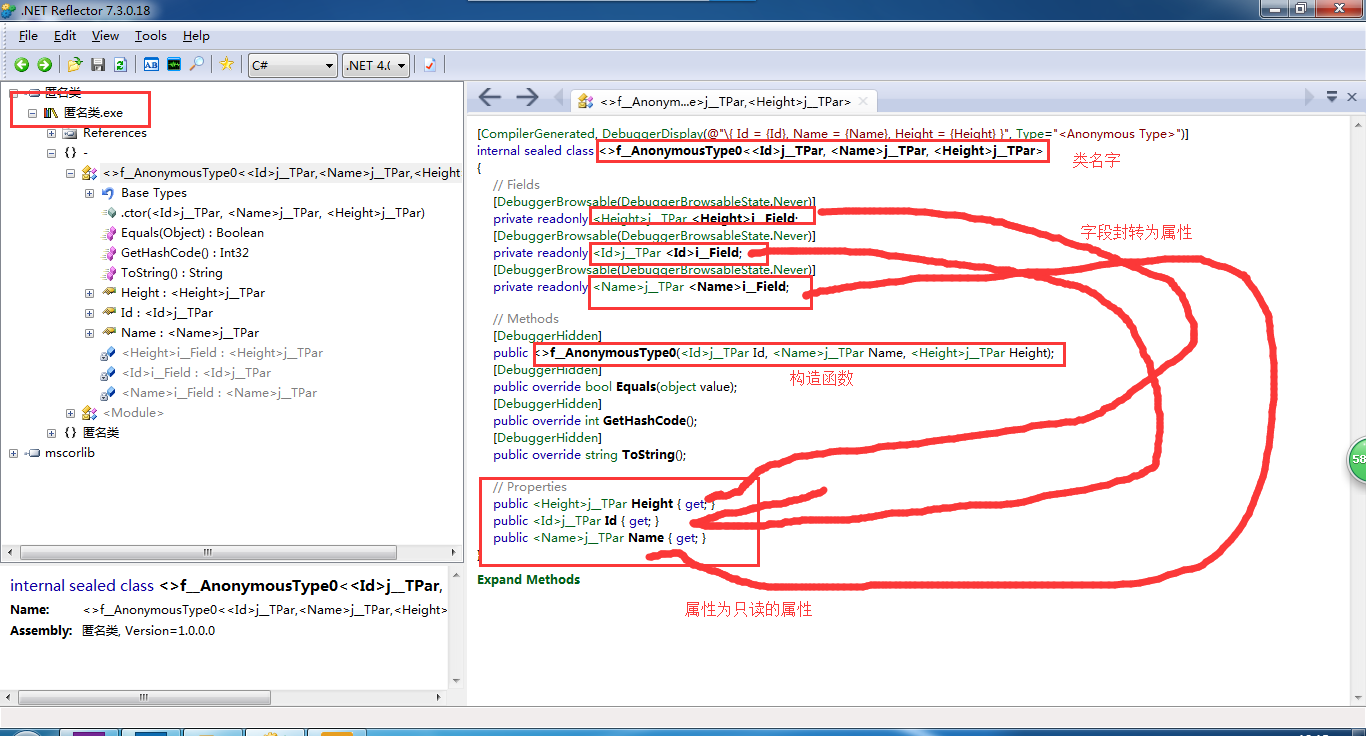Viewport: 1366px width, 736px height.
Task: Click the Expand Methods link
Action: click(x=528, y=580)
